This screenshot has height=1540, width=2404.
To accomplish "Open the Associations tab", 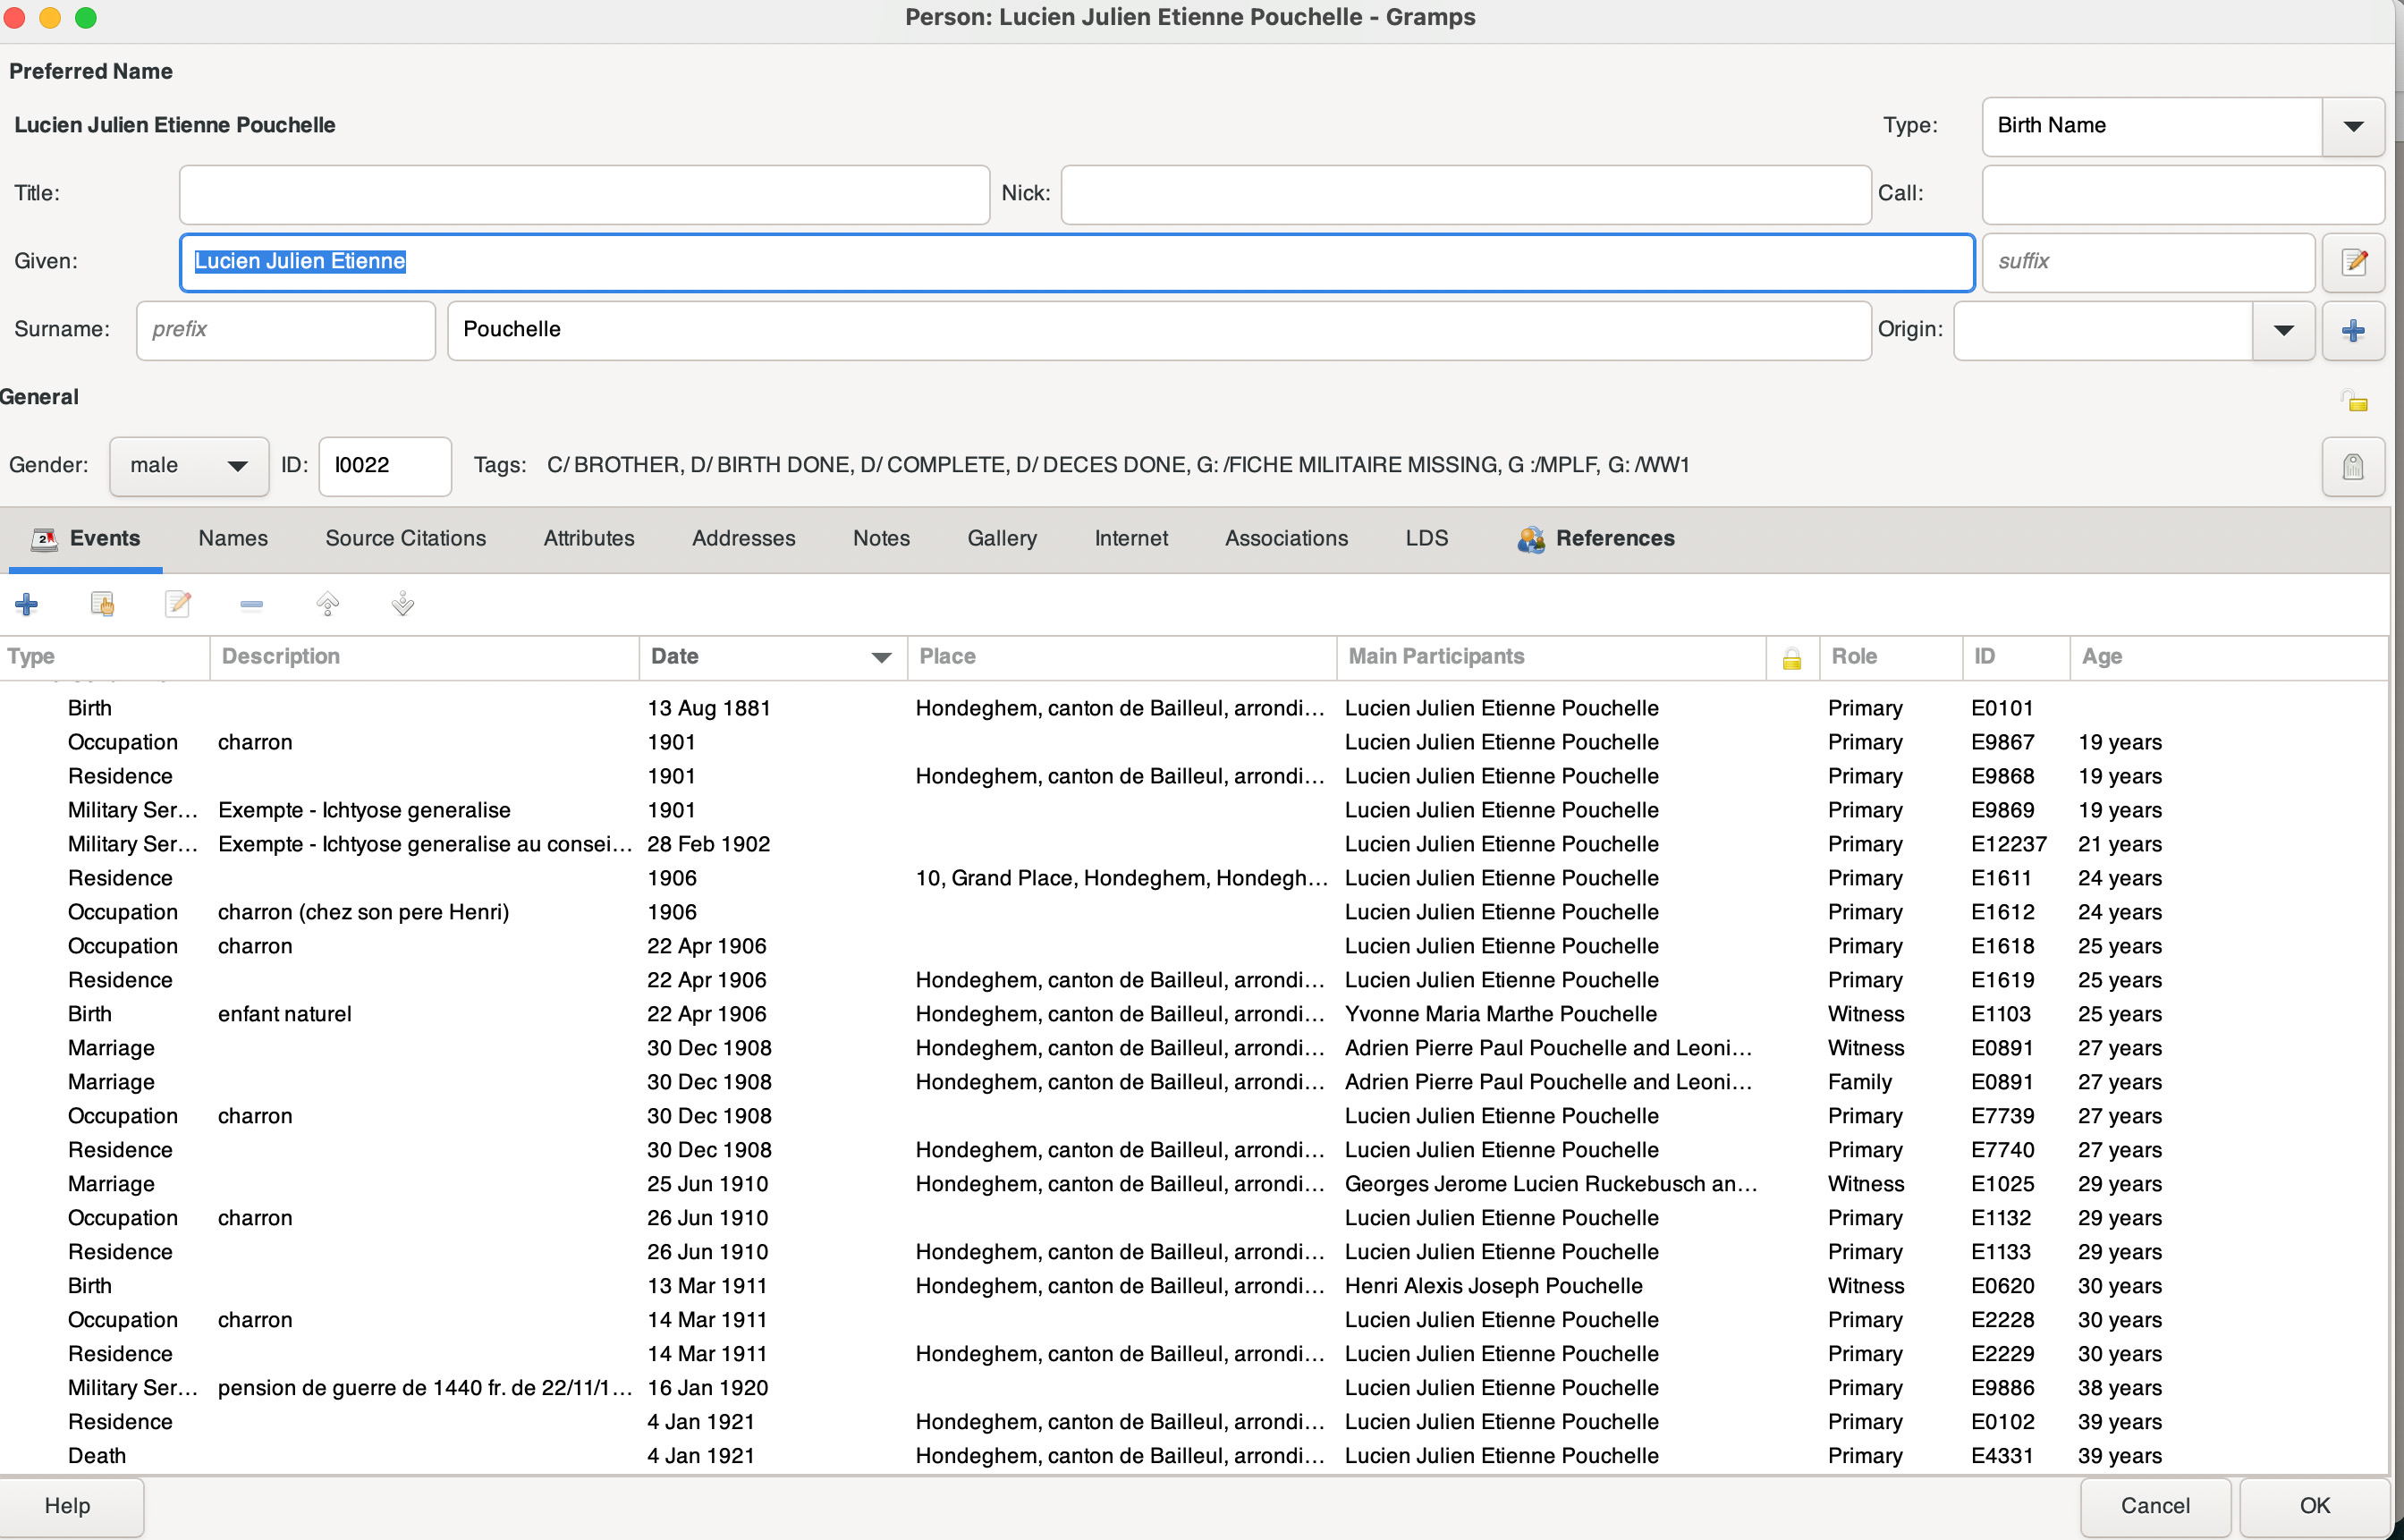I will [1286, 539].
